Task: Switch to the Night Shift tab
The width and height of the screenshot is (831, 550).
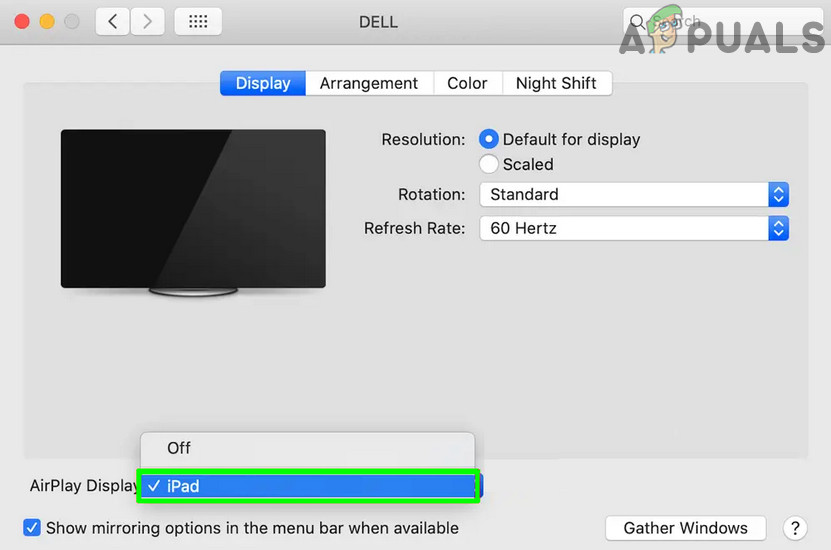Action: click(556, 83)
